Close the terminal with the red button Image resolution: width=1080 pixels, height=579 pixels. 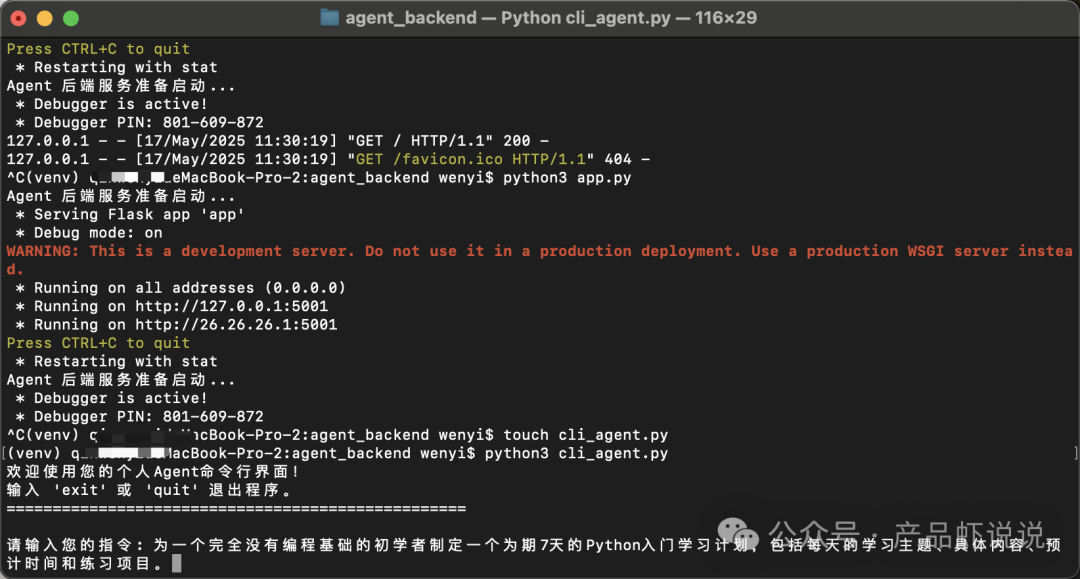(19, 19)
